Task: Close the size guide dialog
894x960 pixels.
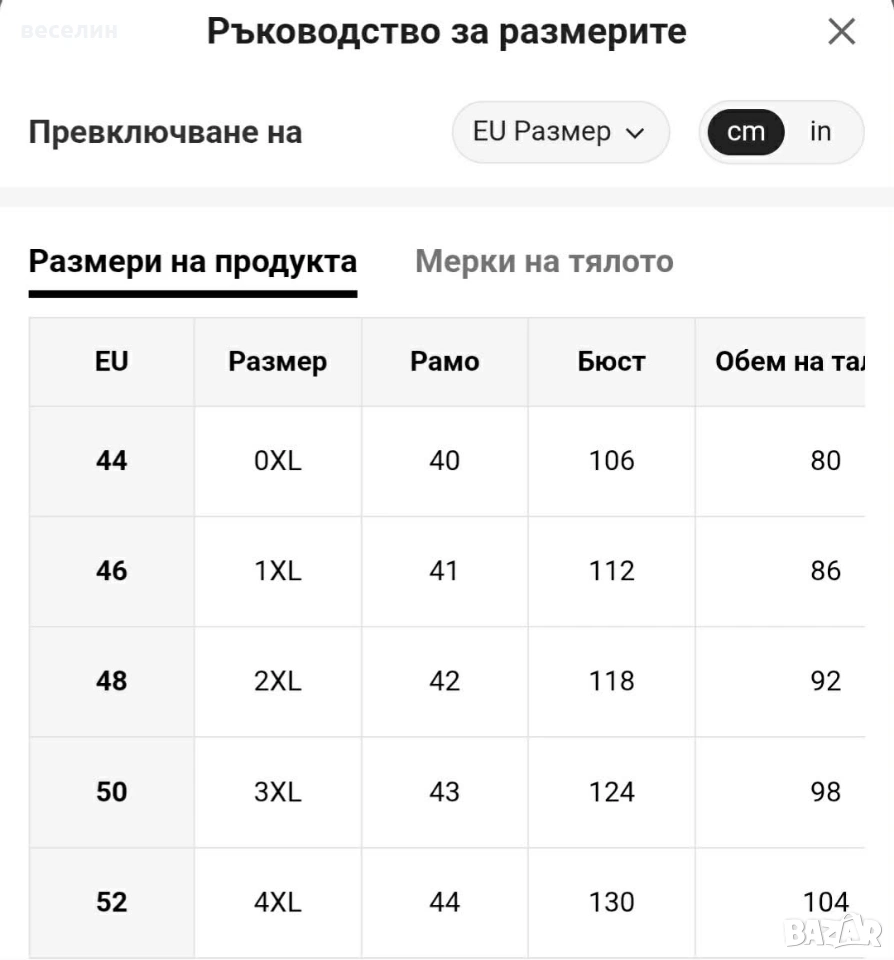Action: pos(841,31)
